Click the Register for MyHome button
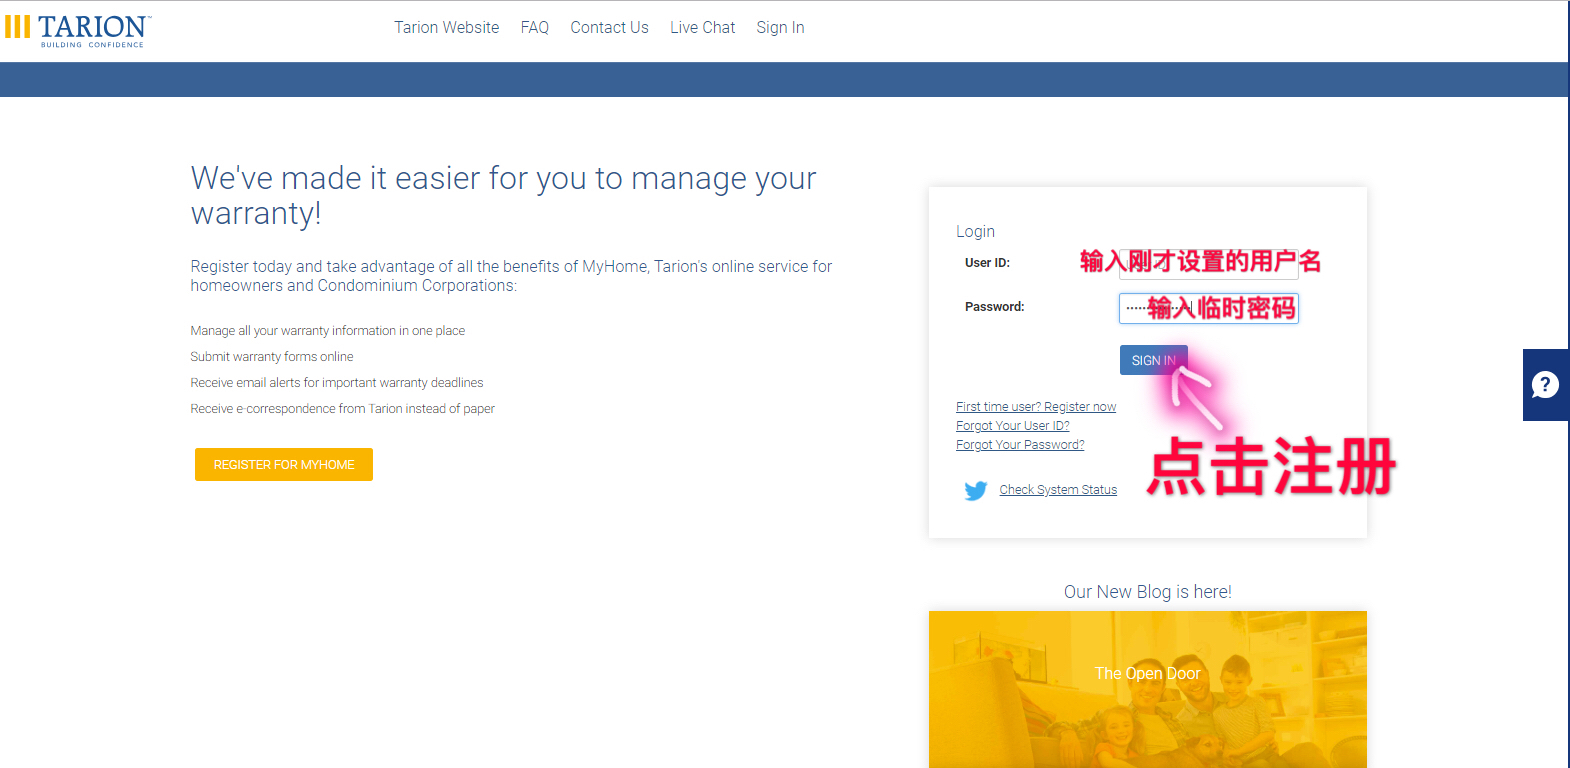 [x=284, y=464]
